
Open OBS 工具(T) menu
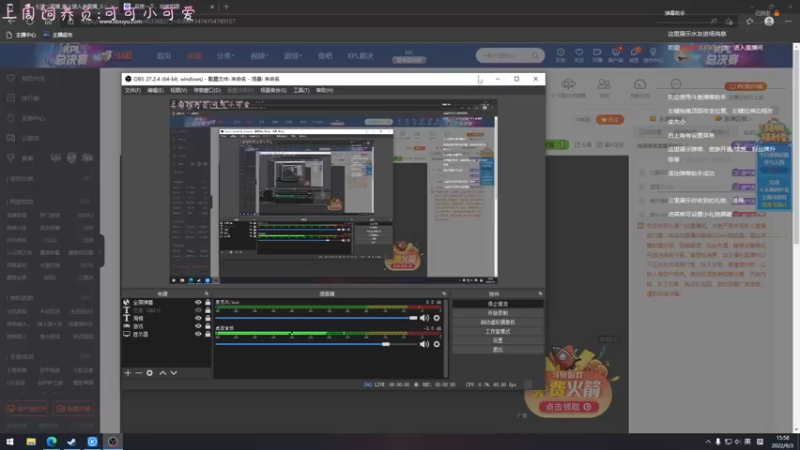tap(301, 90)
